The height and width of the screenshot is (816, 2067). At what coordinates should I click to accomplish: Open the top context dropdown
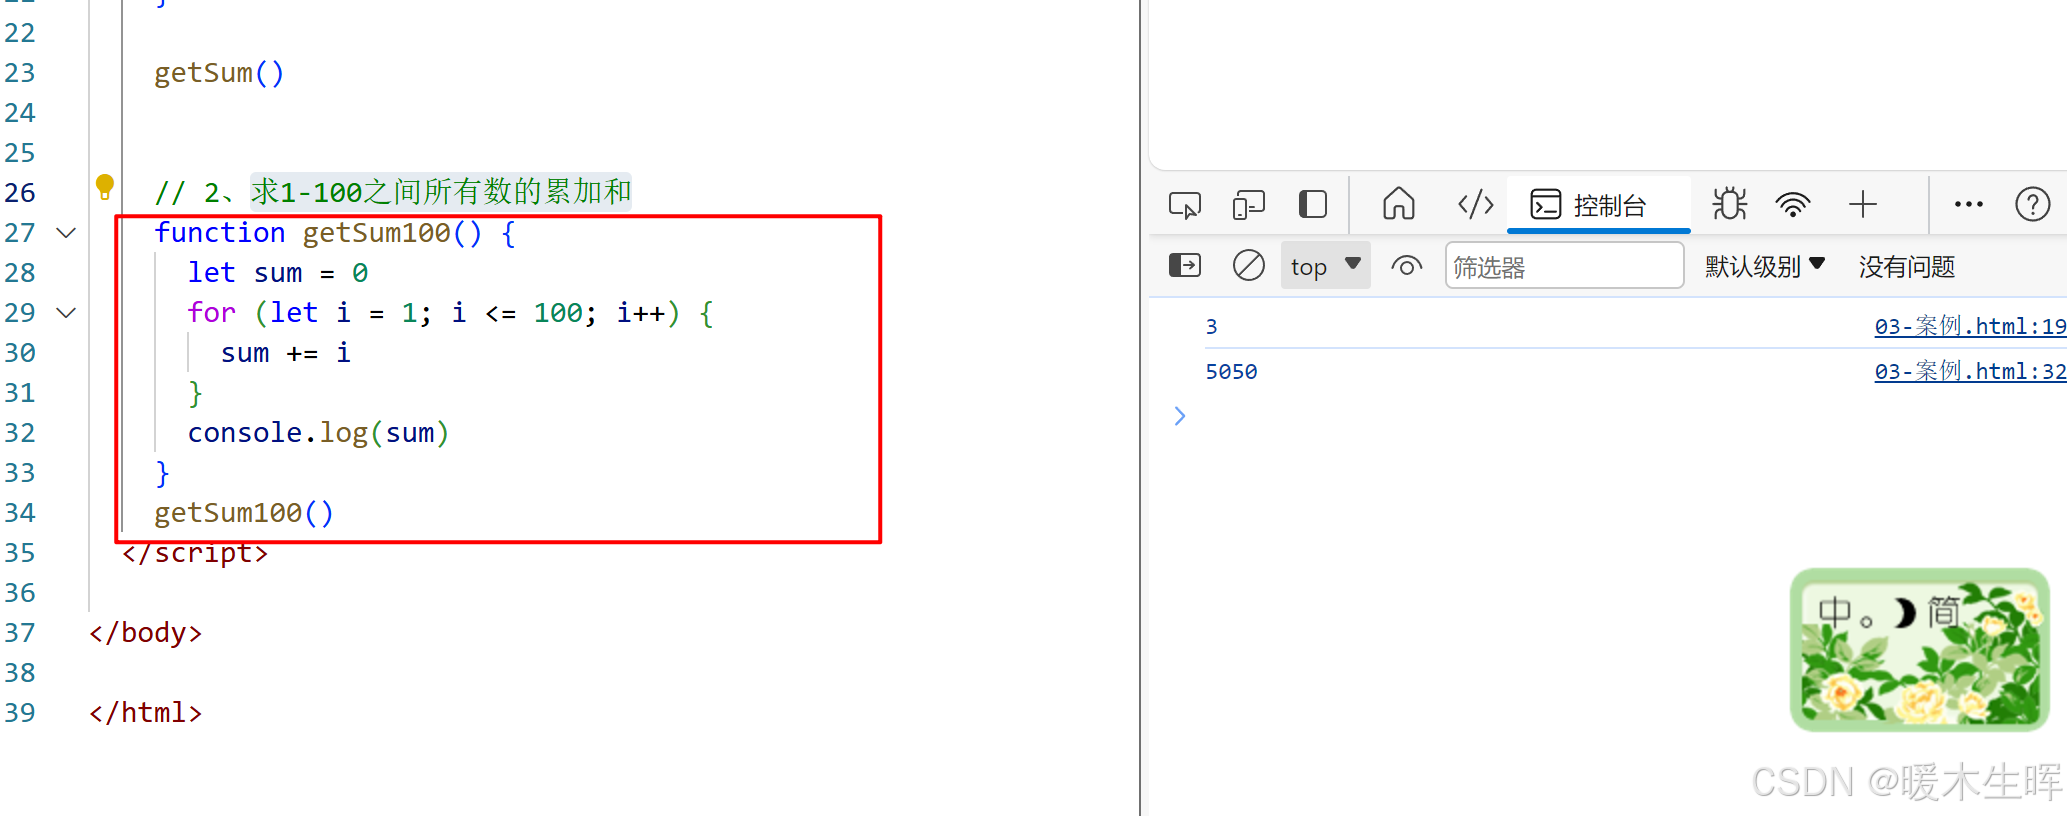click(1325, 266)
